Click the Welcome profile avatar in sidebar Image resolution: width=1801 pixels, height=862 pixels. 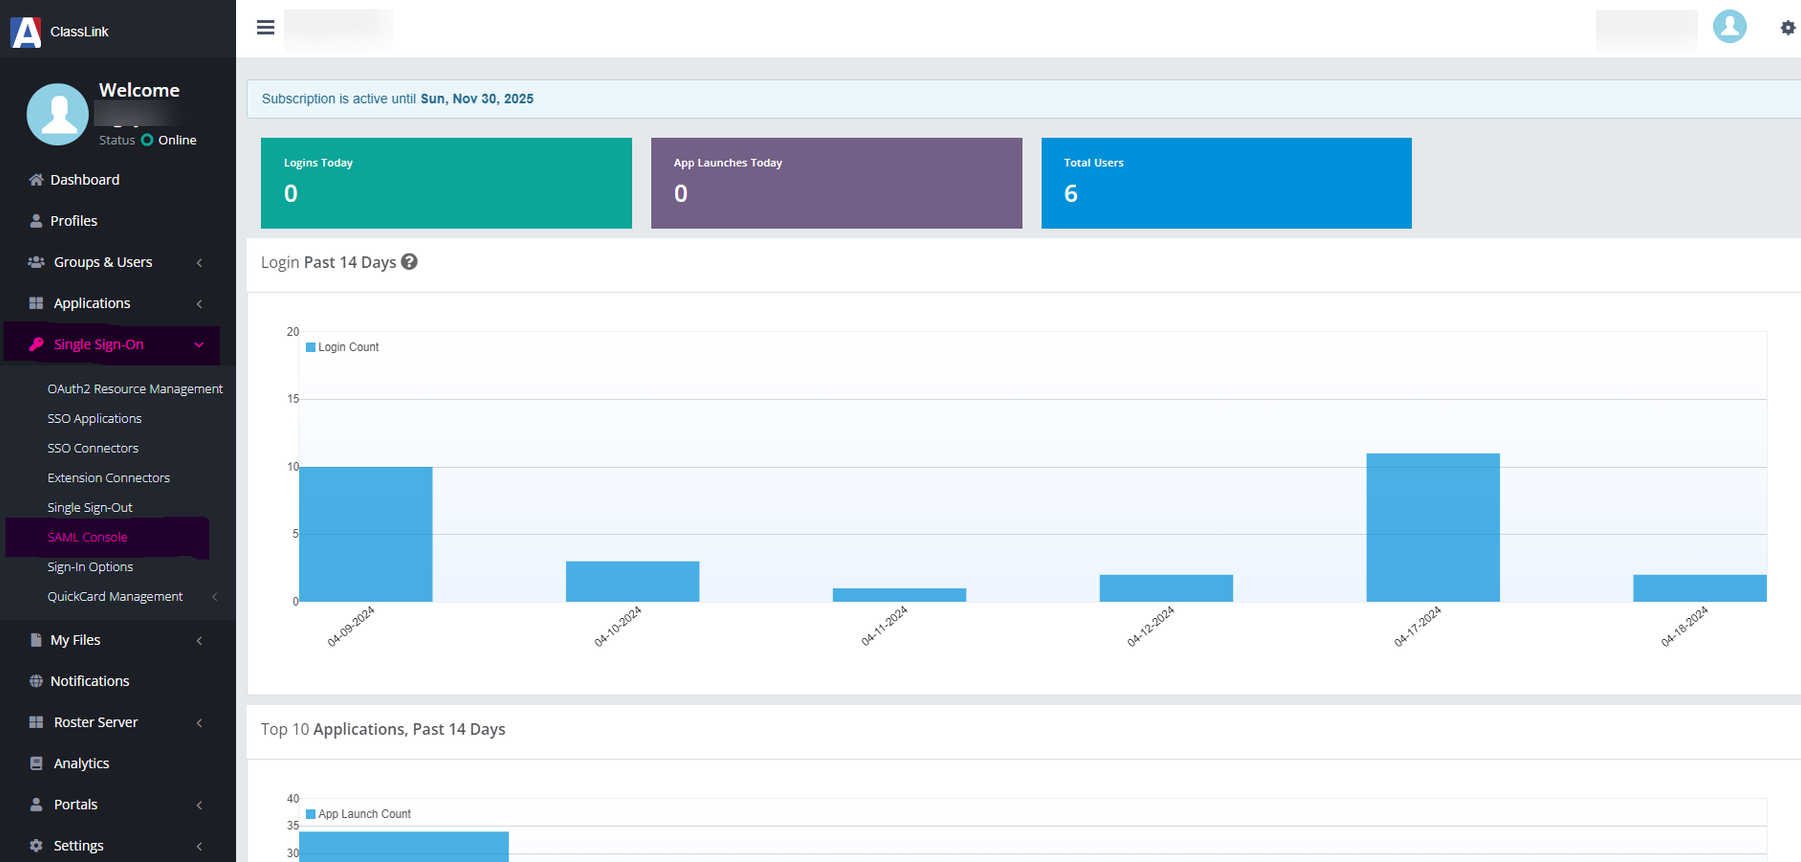point(57,114)
